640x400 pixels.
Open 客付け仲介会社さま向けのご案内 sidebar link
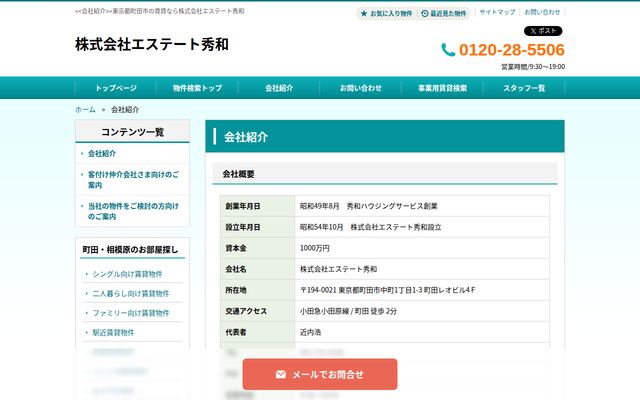pos(133,180)
